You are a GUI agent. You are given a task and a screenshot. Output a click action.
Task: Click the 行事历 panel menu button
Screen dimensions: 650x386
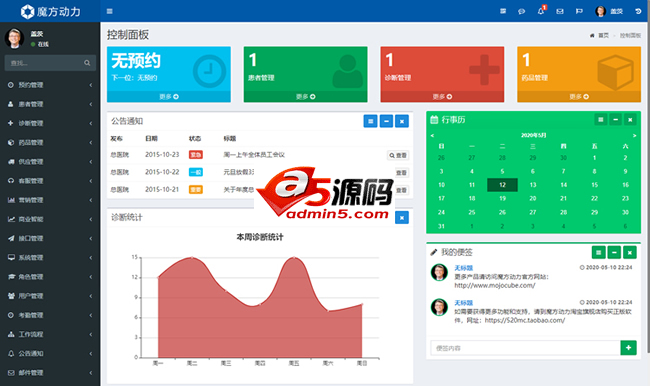click(600, 120)
